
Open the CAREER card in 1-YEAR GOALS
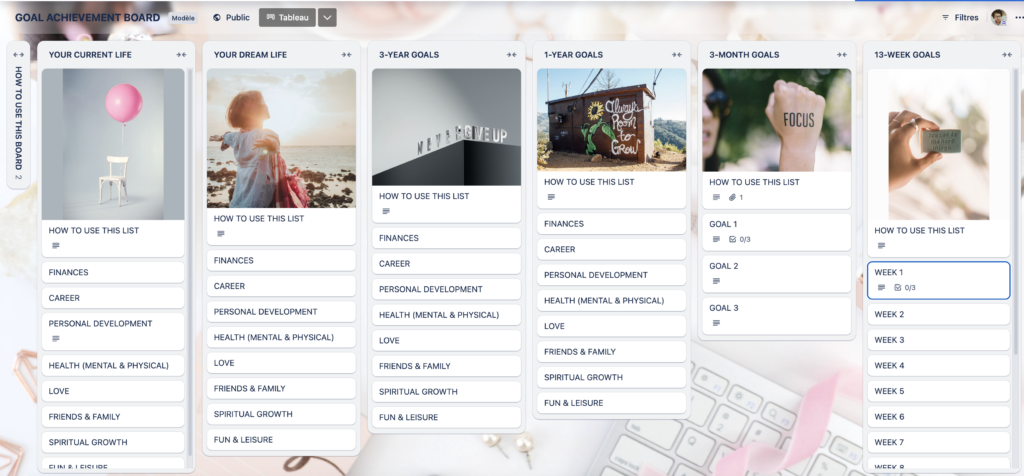612,249
